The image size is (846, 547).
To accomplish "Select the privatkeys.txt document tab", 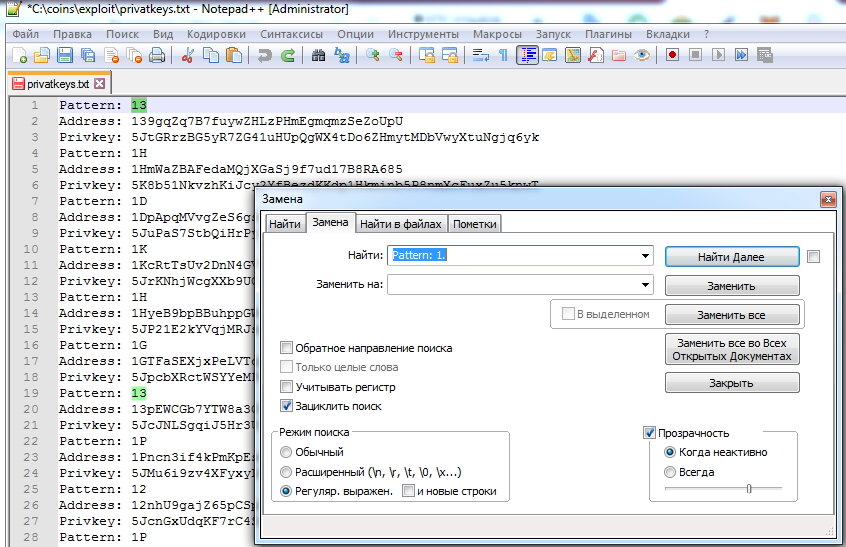I will [x=58, y=84].
